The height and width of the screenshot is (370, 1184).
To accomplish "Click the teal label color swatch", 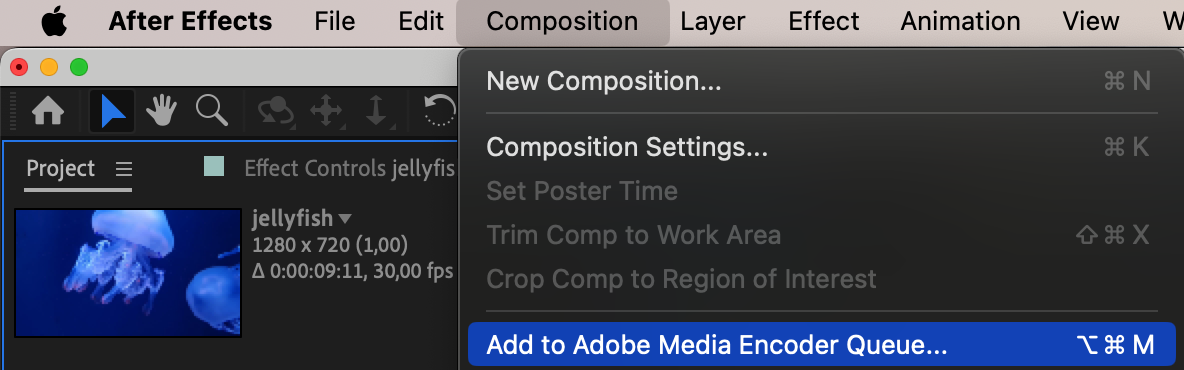I will (214, 165).
